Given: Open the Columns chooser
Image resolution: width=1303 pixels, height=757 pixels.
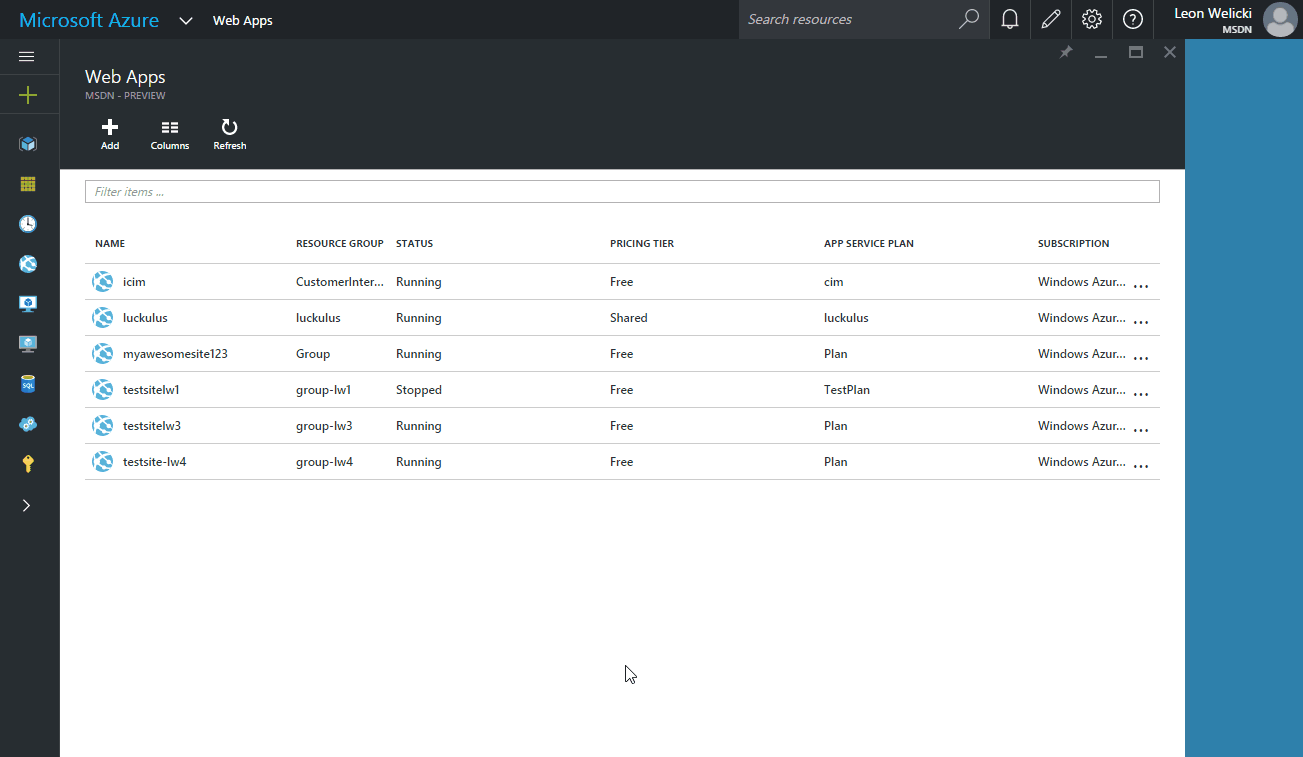Looking at the screenshot, I should (x=169, y=134).
